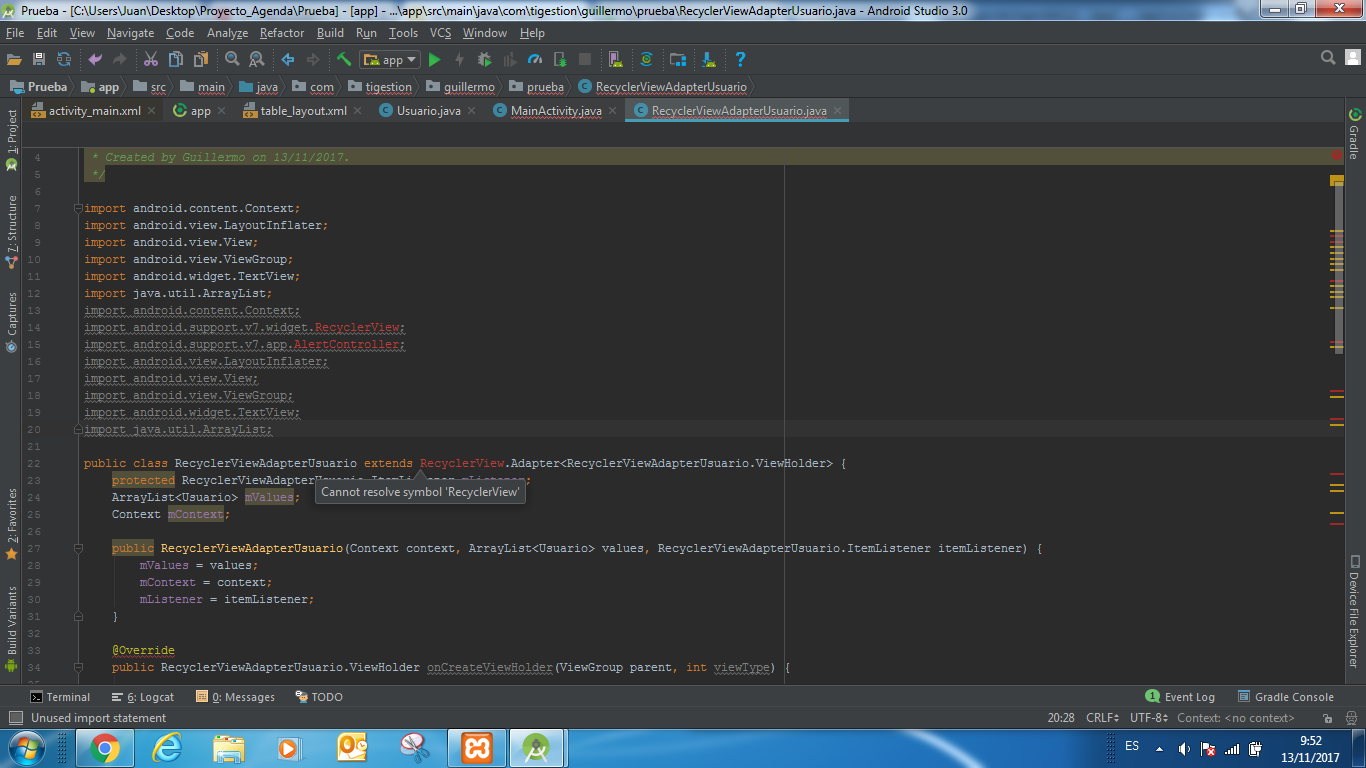Switch to the MainActivity.java tab

click(x=556, y=111)
